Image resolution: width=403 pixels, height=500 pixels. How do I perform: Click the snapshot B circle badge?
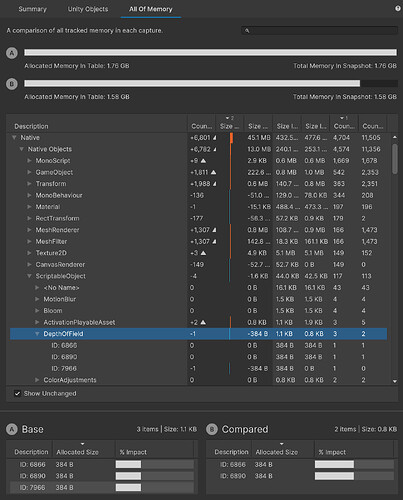12,84
